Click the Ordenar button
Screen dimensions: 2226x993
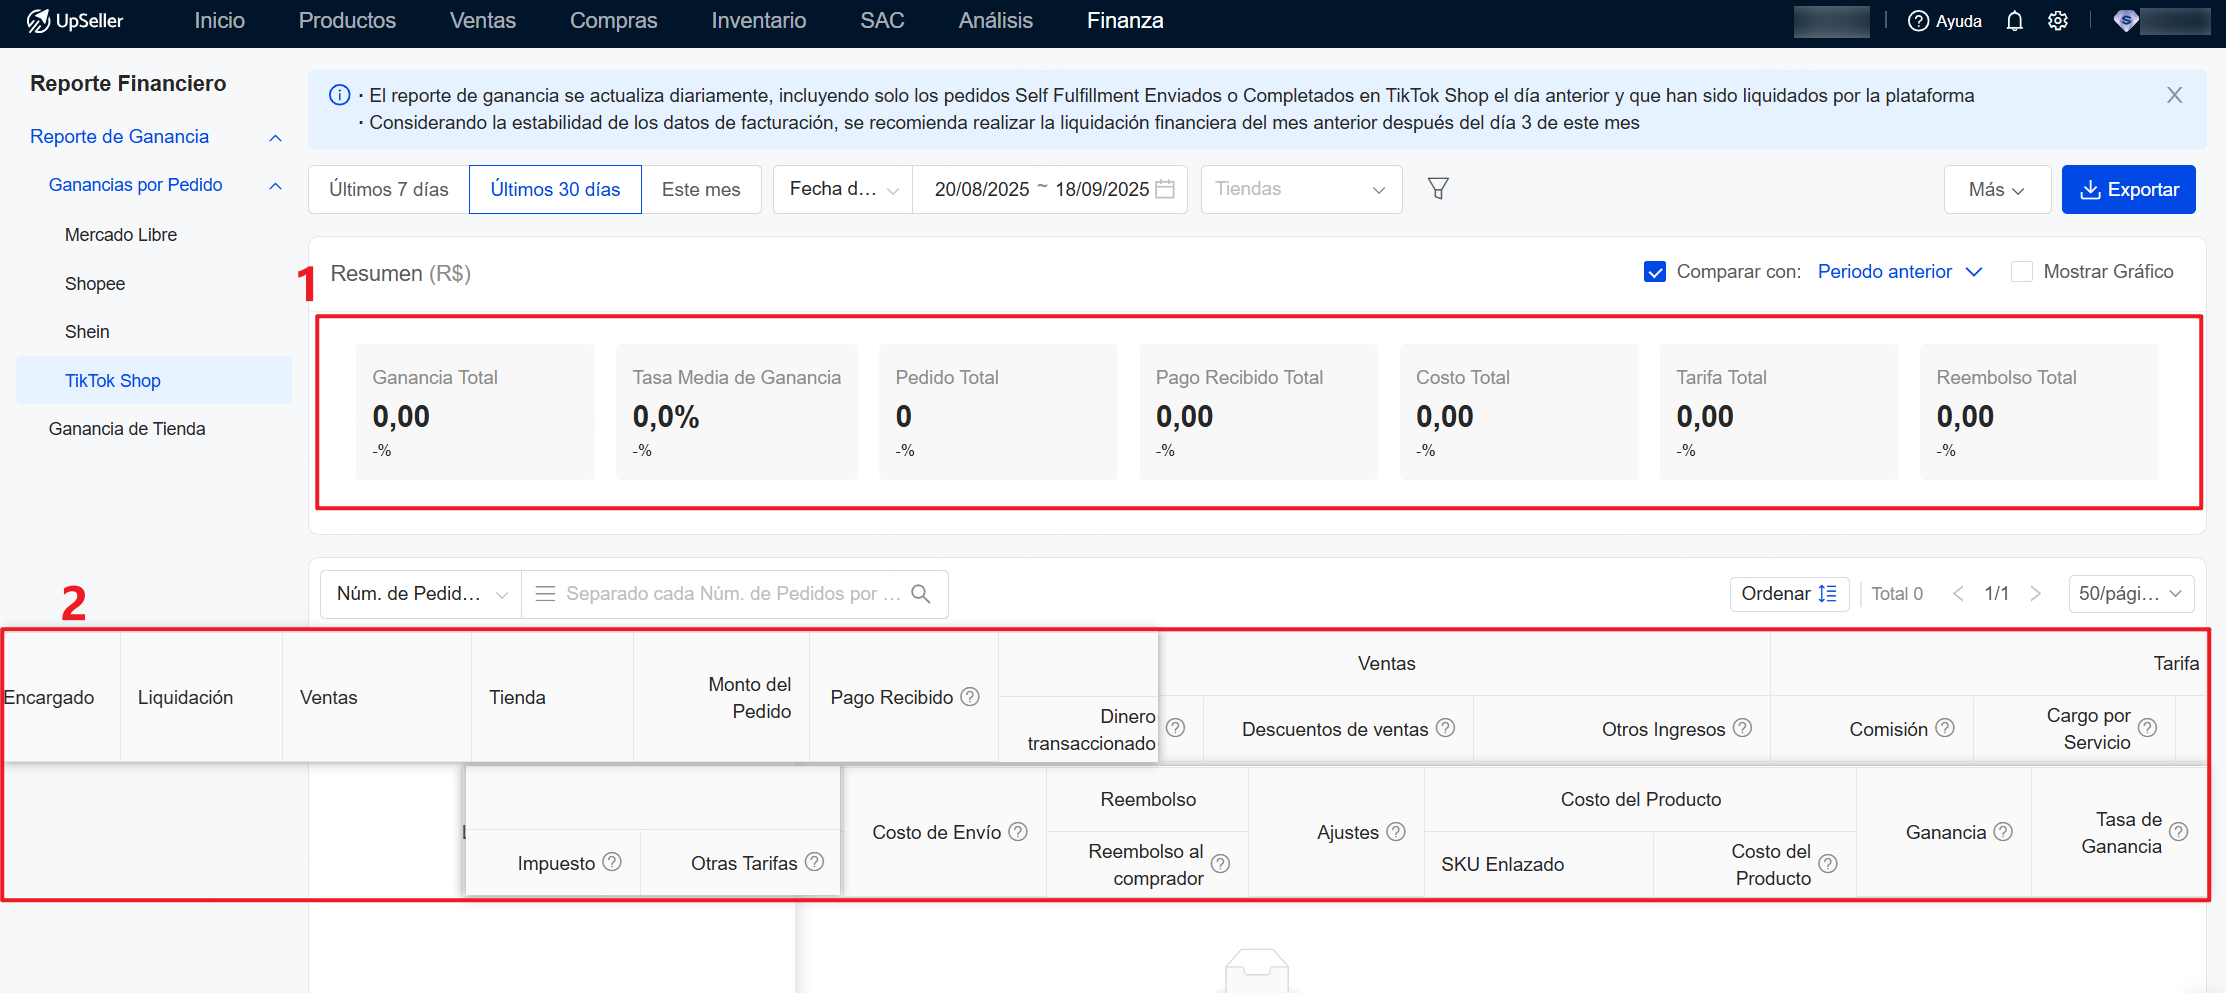coord(1788,594)
